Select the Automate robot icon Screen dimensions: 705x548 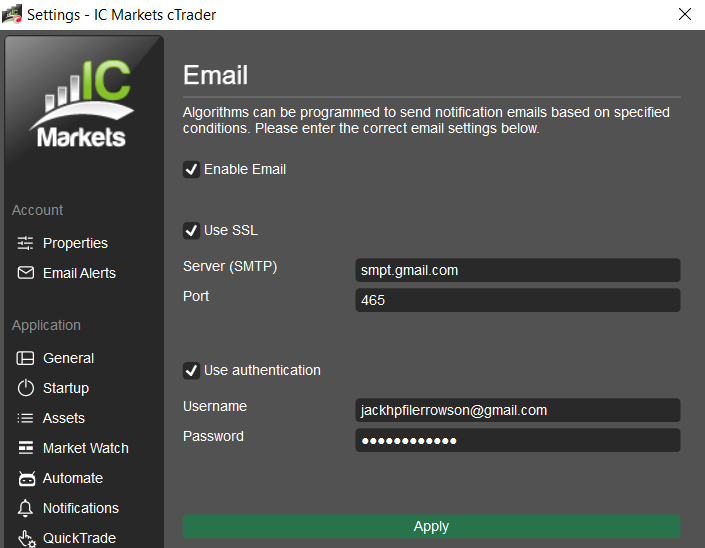(x=27, y=478)
